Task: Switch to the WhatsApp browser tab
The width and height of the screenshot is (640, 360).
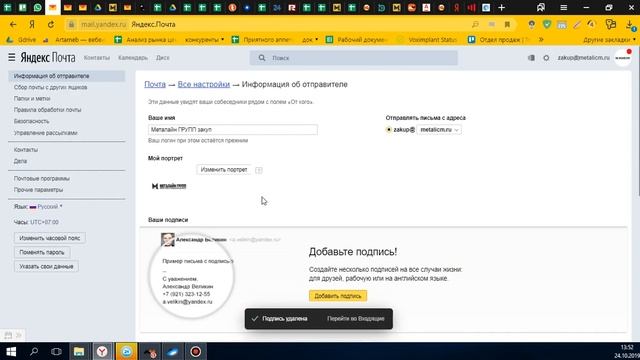Action: (x=37, y=7)
